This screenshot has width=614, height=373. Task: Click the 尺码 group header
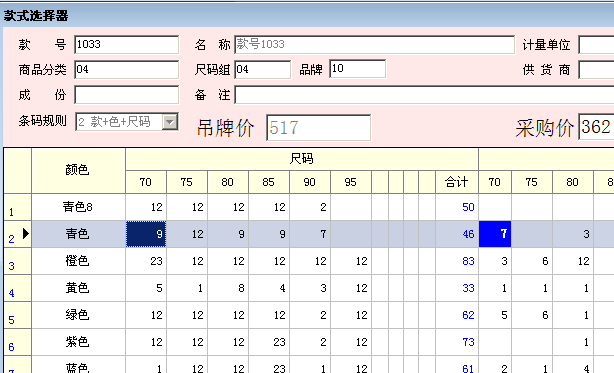click(302, 159)
